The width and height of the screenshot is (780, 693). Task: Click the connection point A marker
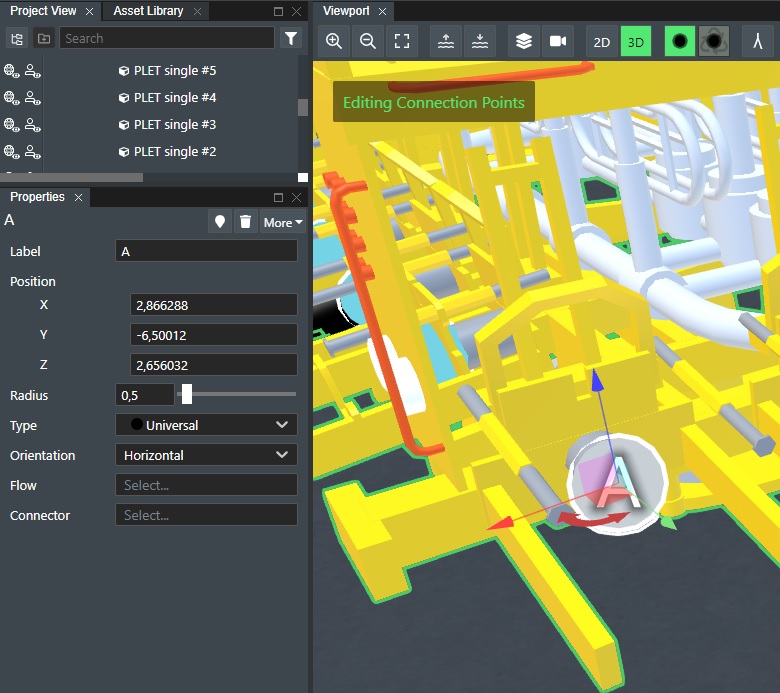tap(618, 484)
